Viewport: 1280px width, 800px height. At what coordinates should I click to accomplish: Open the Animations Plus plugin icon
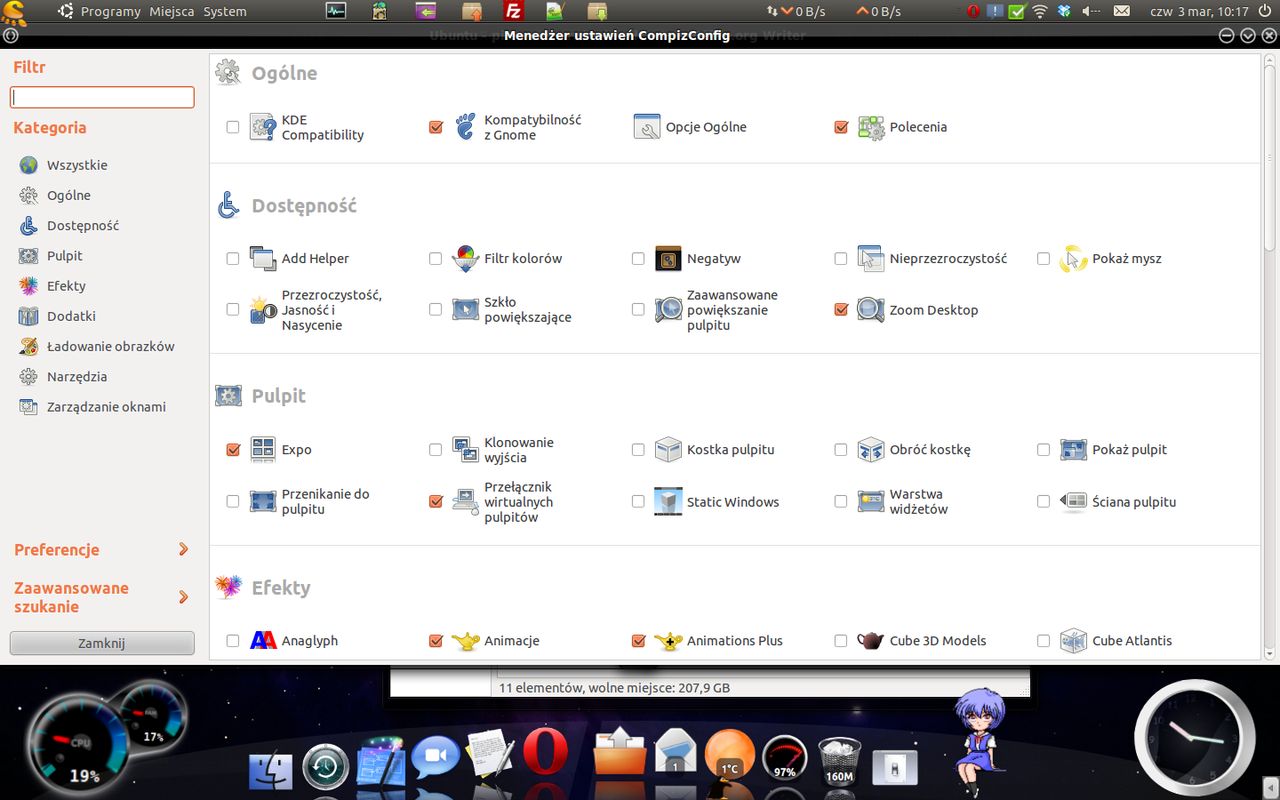point(668,641)
